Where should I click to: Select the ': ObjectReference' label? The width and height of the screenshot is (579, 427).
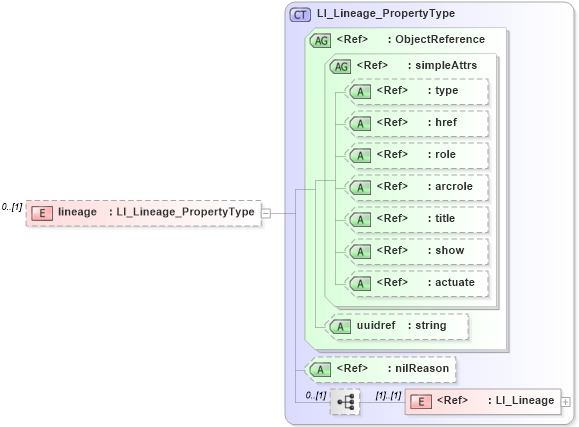click(436, 39)
